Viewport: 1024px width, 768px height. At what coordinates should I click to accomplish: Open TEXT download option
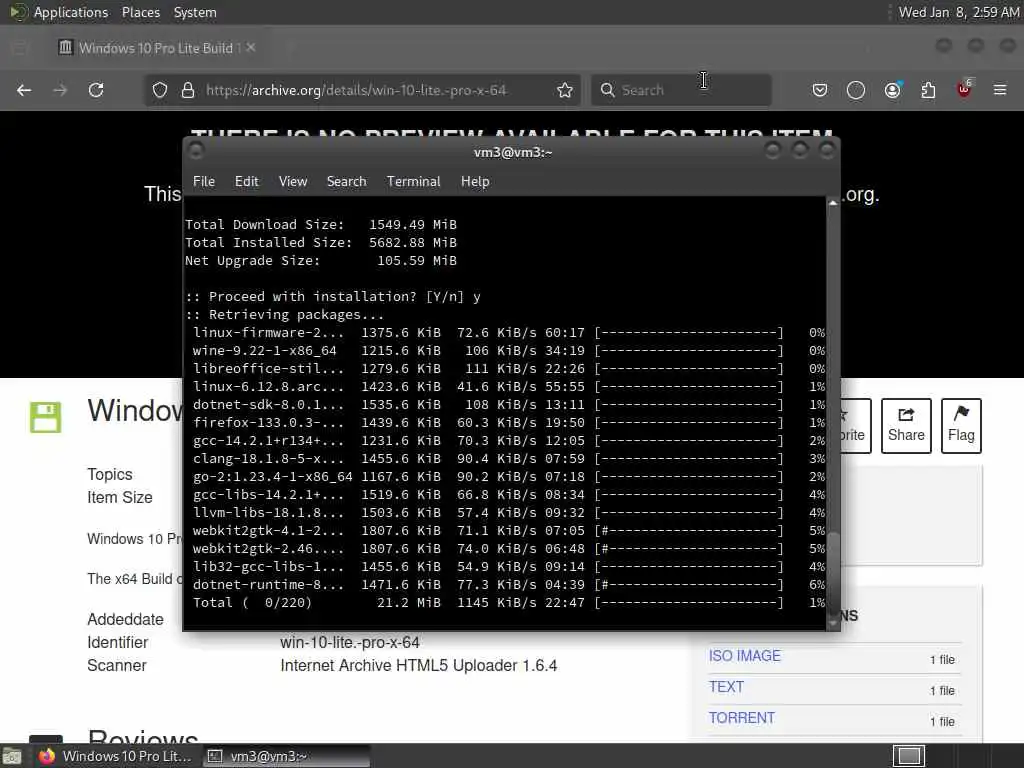(726, 687)
